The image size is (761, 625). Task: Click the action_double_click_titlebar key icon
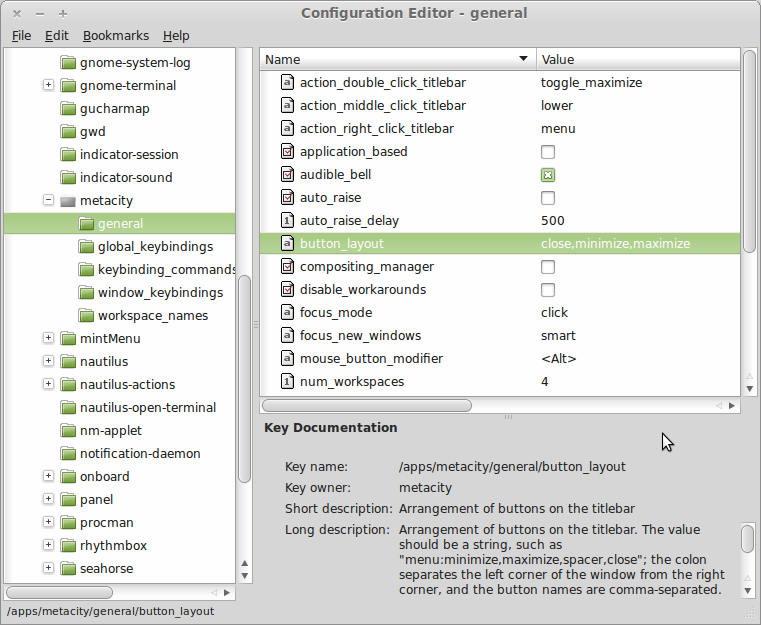287,83
